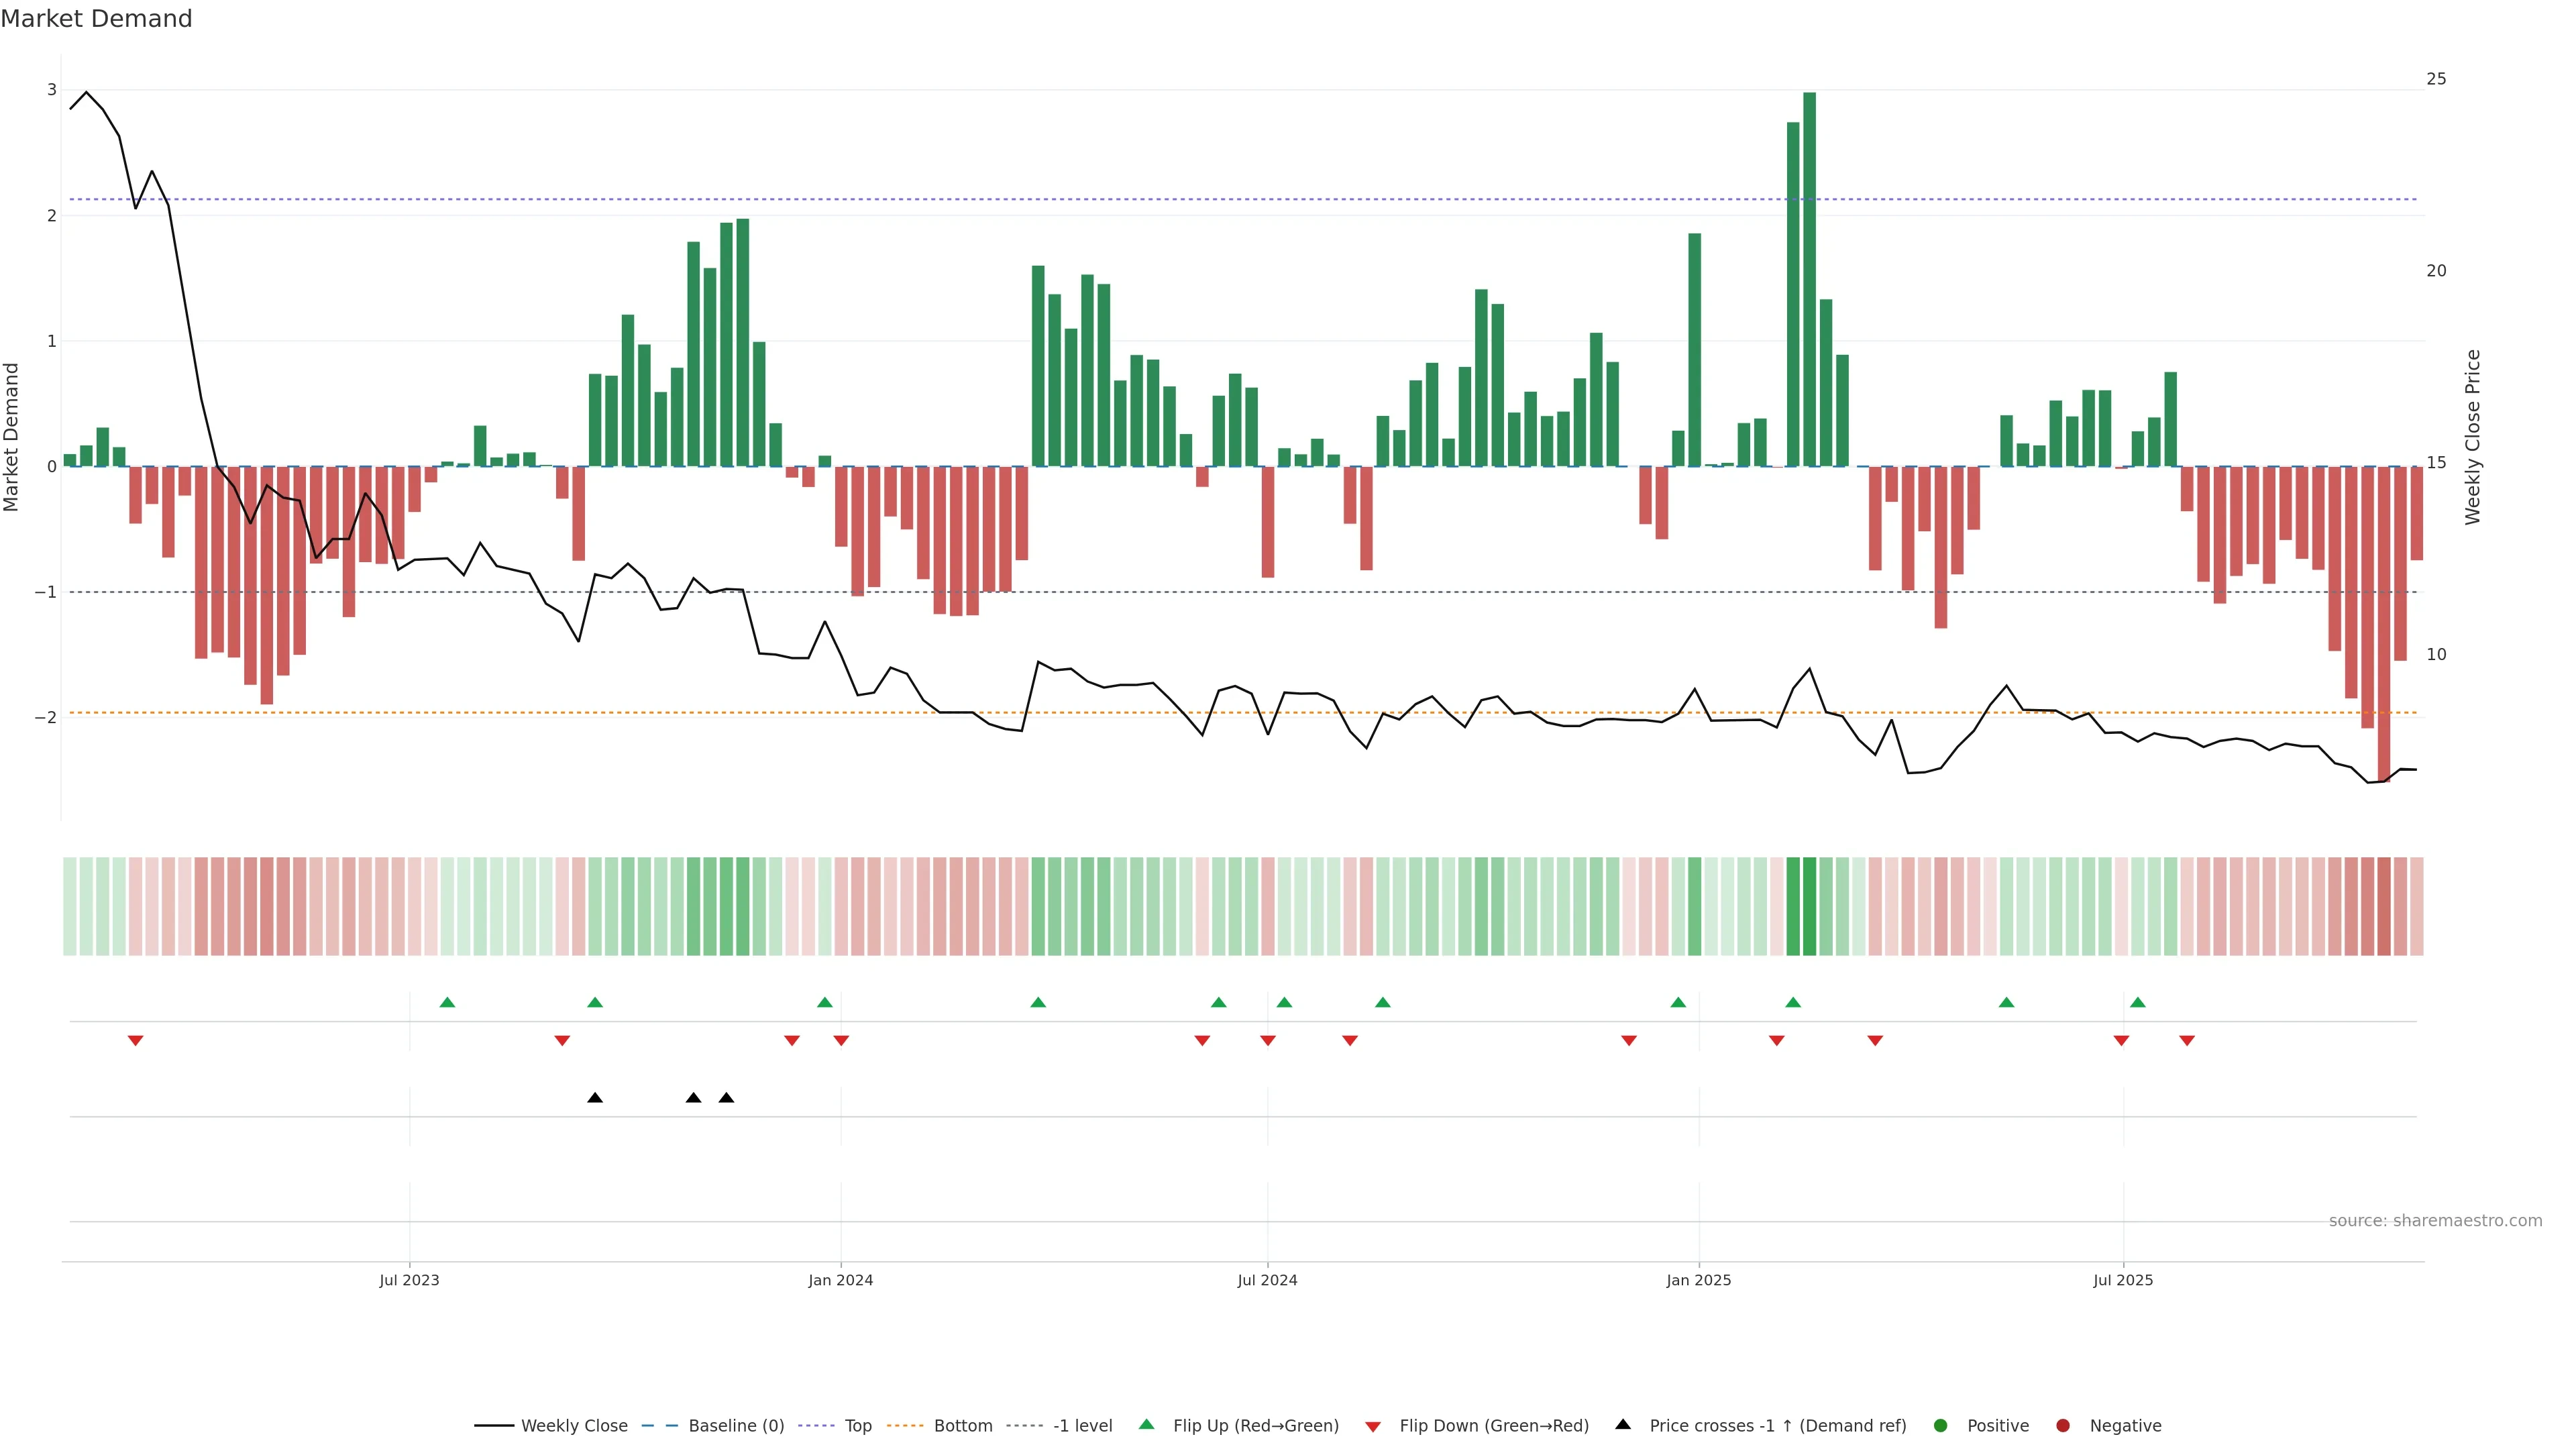Click the Jul 2025 x-axis label

pyautogui.click(x=2123, y=1280)
